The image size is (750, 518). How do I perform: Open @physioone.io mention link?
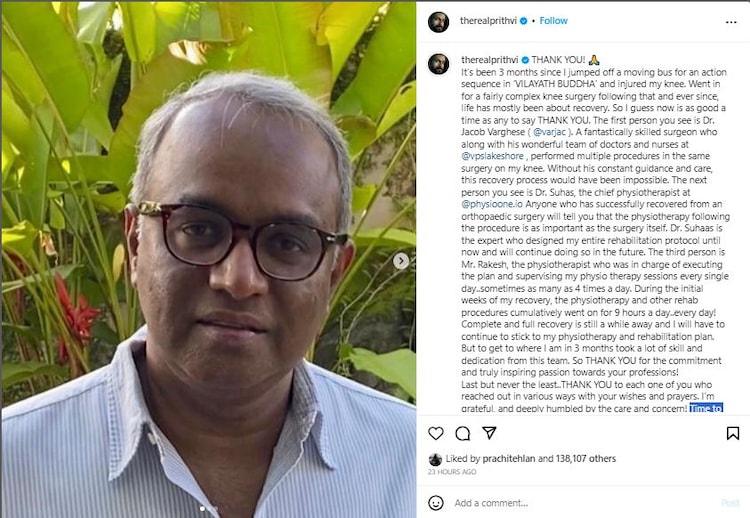pos(492,204)
